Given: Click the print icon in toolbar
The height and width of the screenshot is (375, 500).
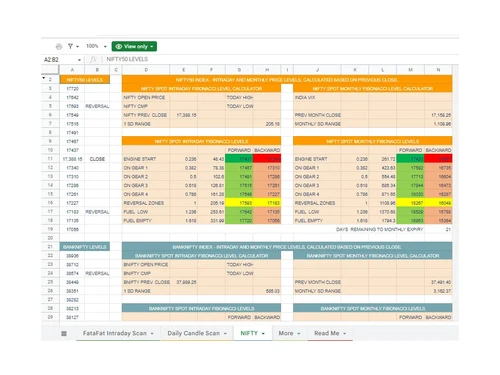Looking at the screenshot, I should click(59, 46).
